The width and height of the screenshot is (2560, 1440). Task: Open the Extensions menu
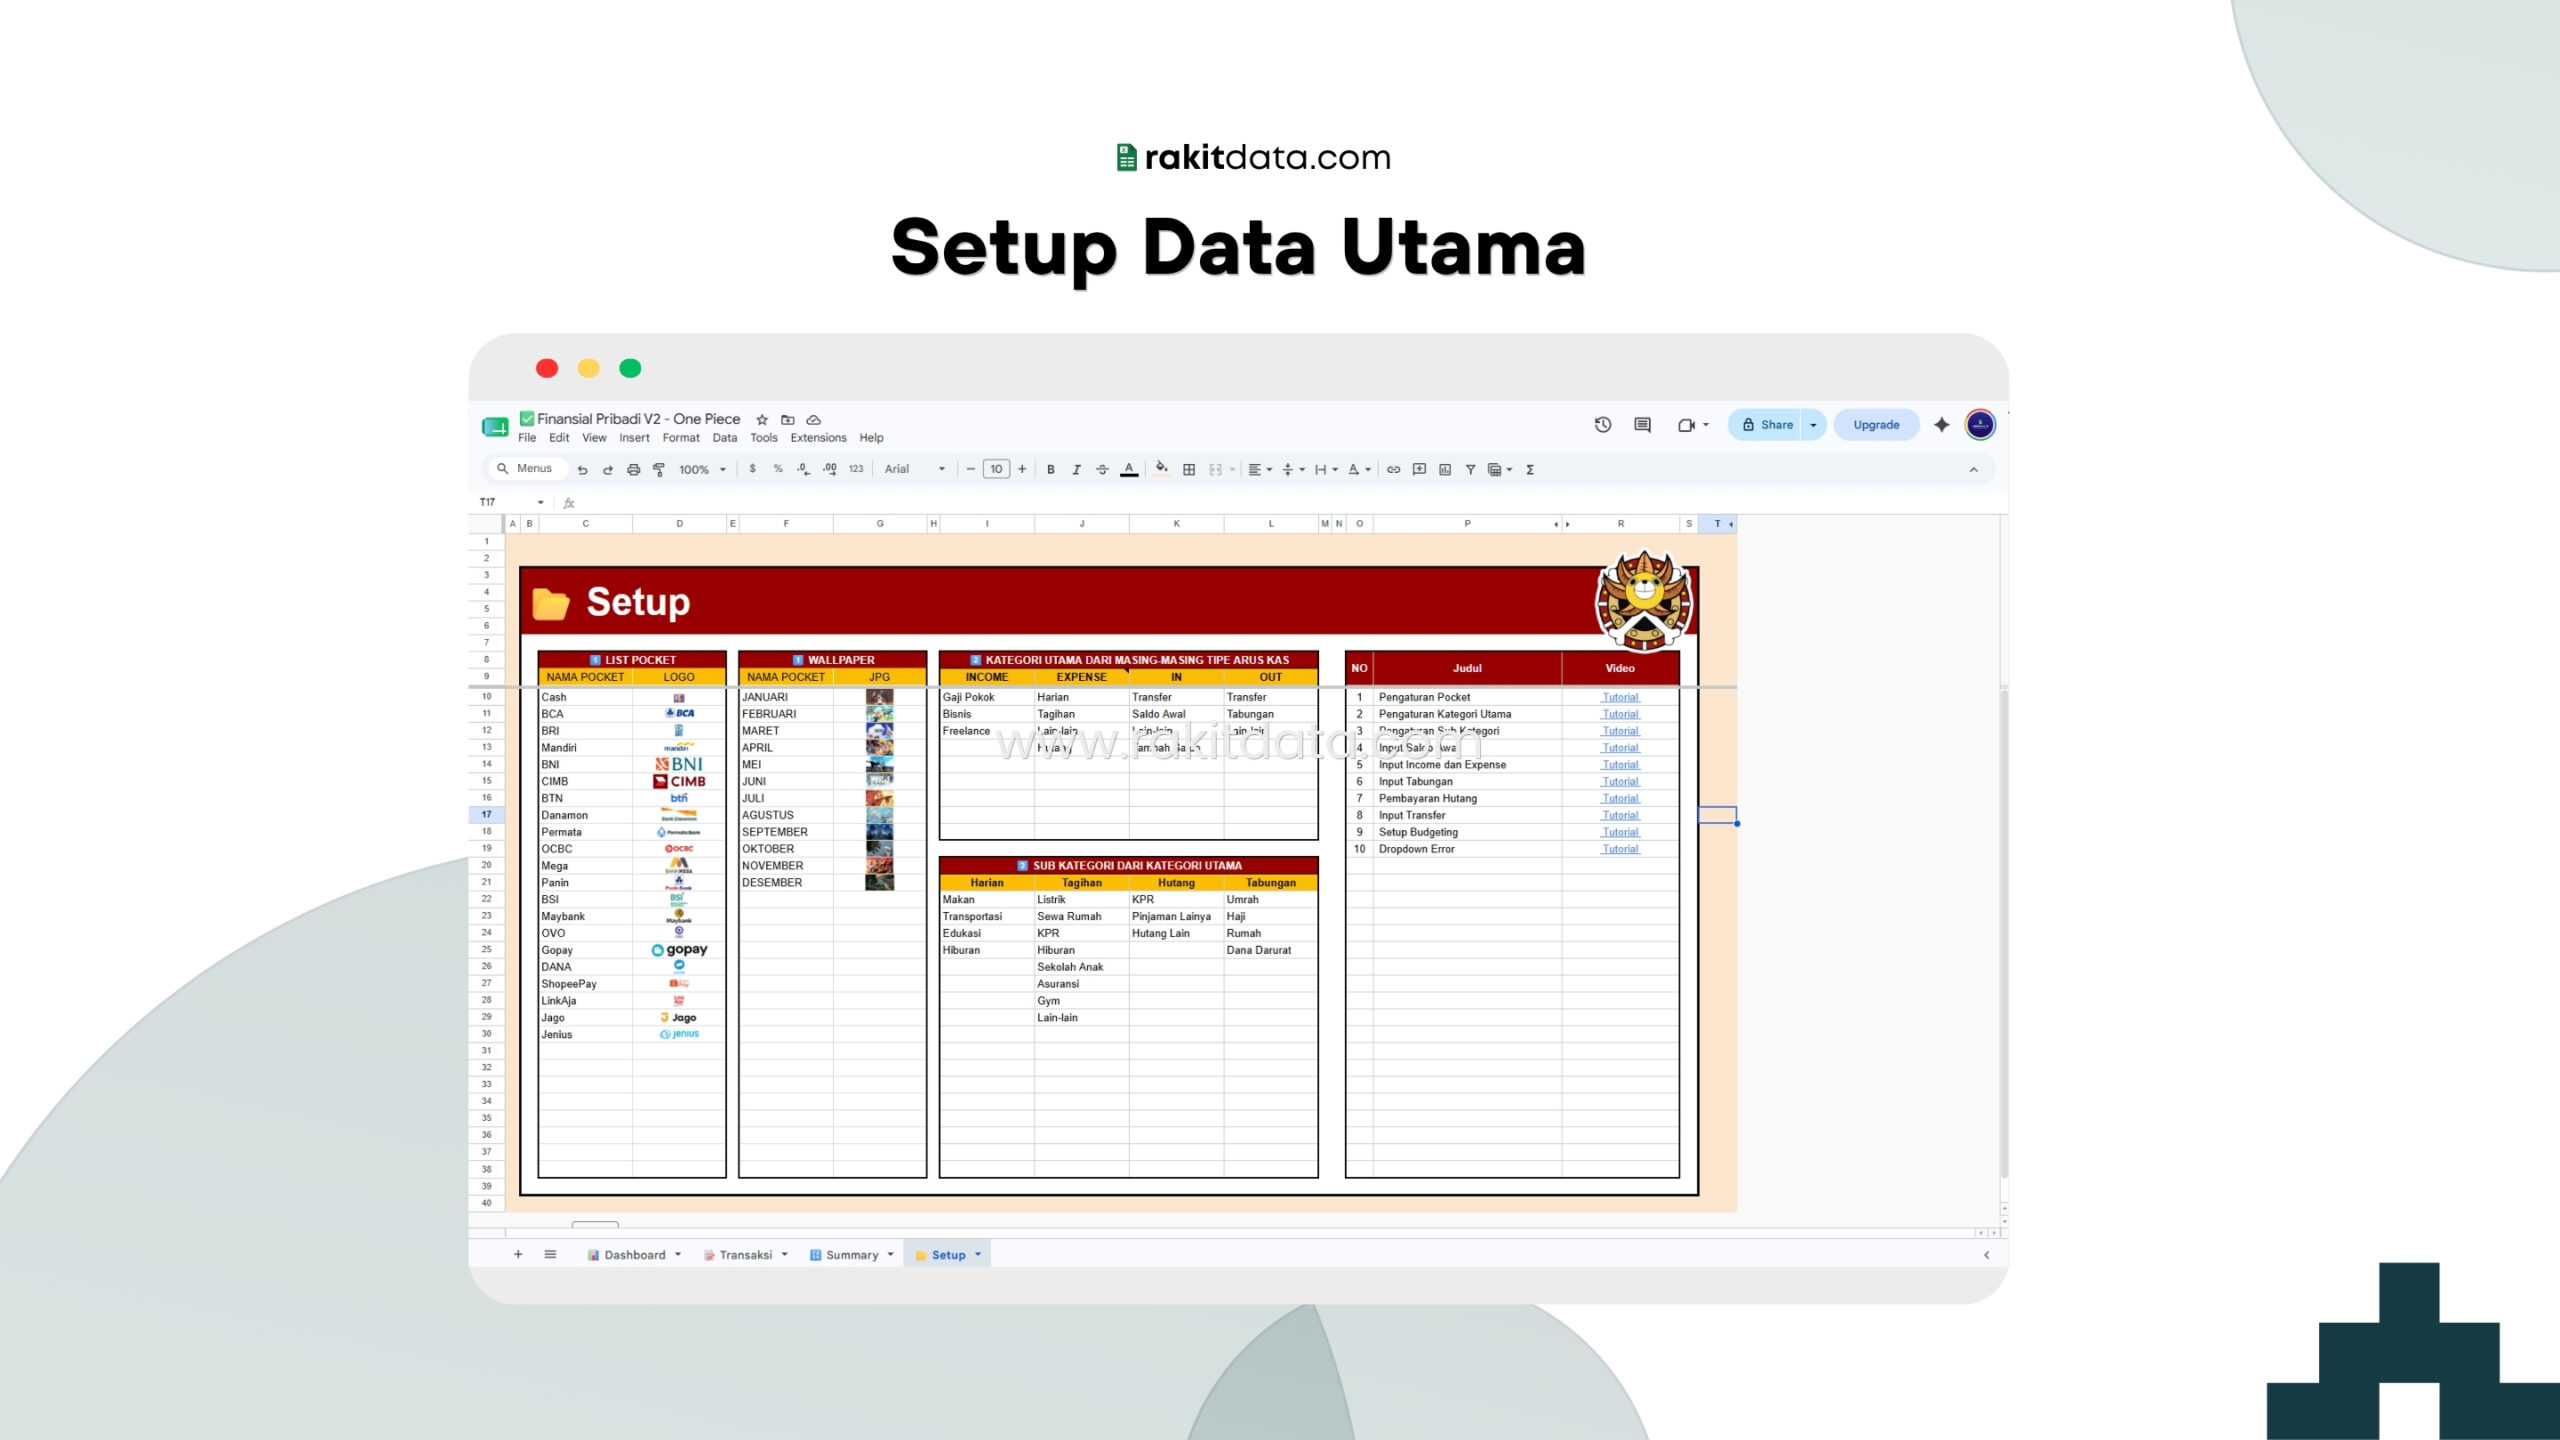coord(818,438)
